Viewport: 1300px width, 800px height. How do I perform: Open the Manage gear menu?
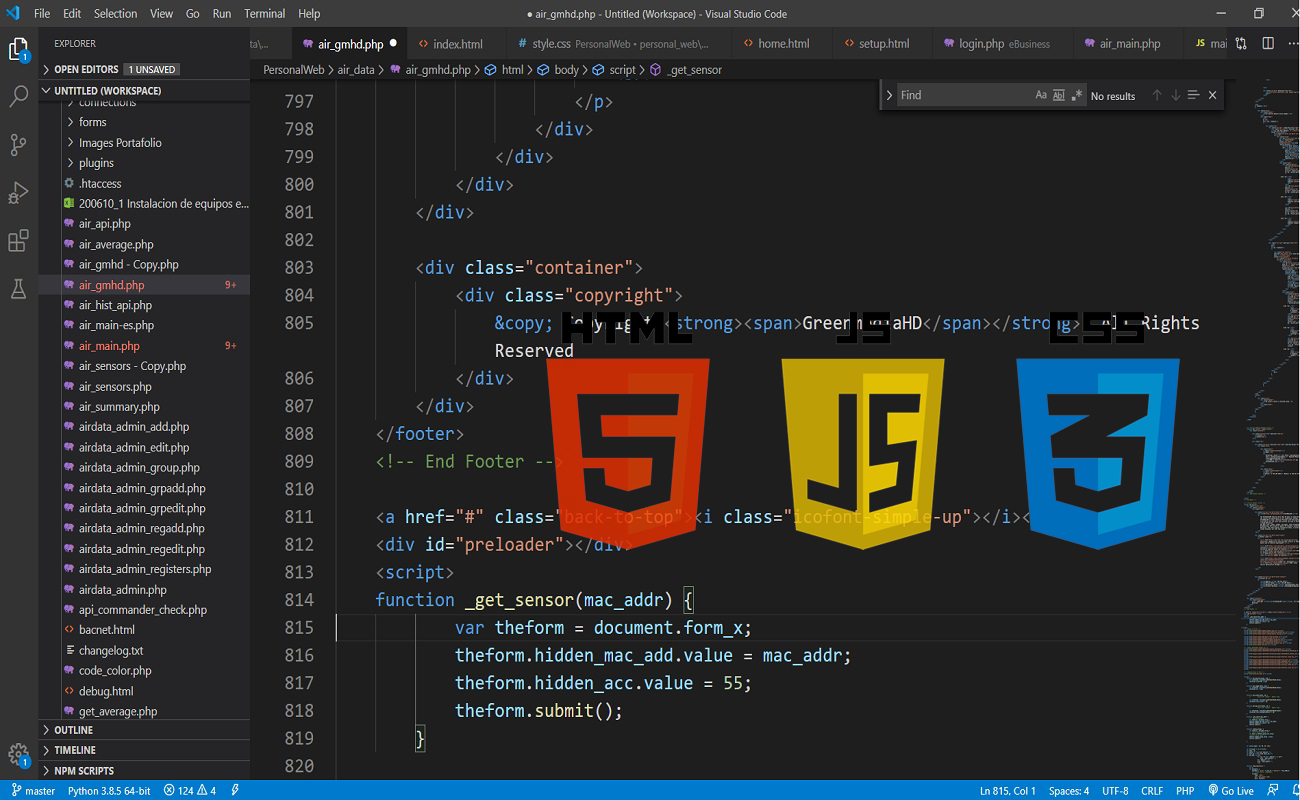pos(19,755)
